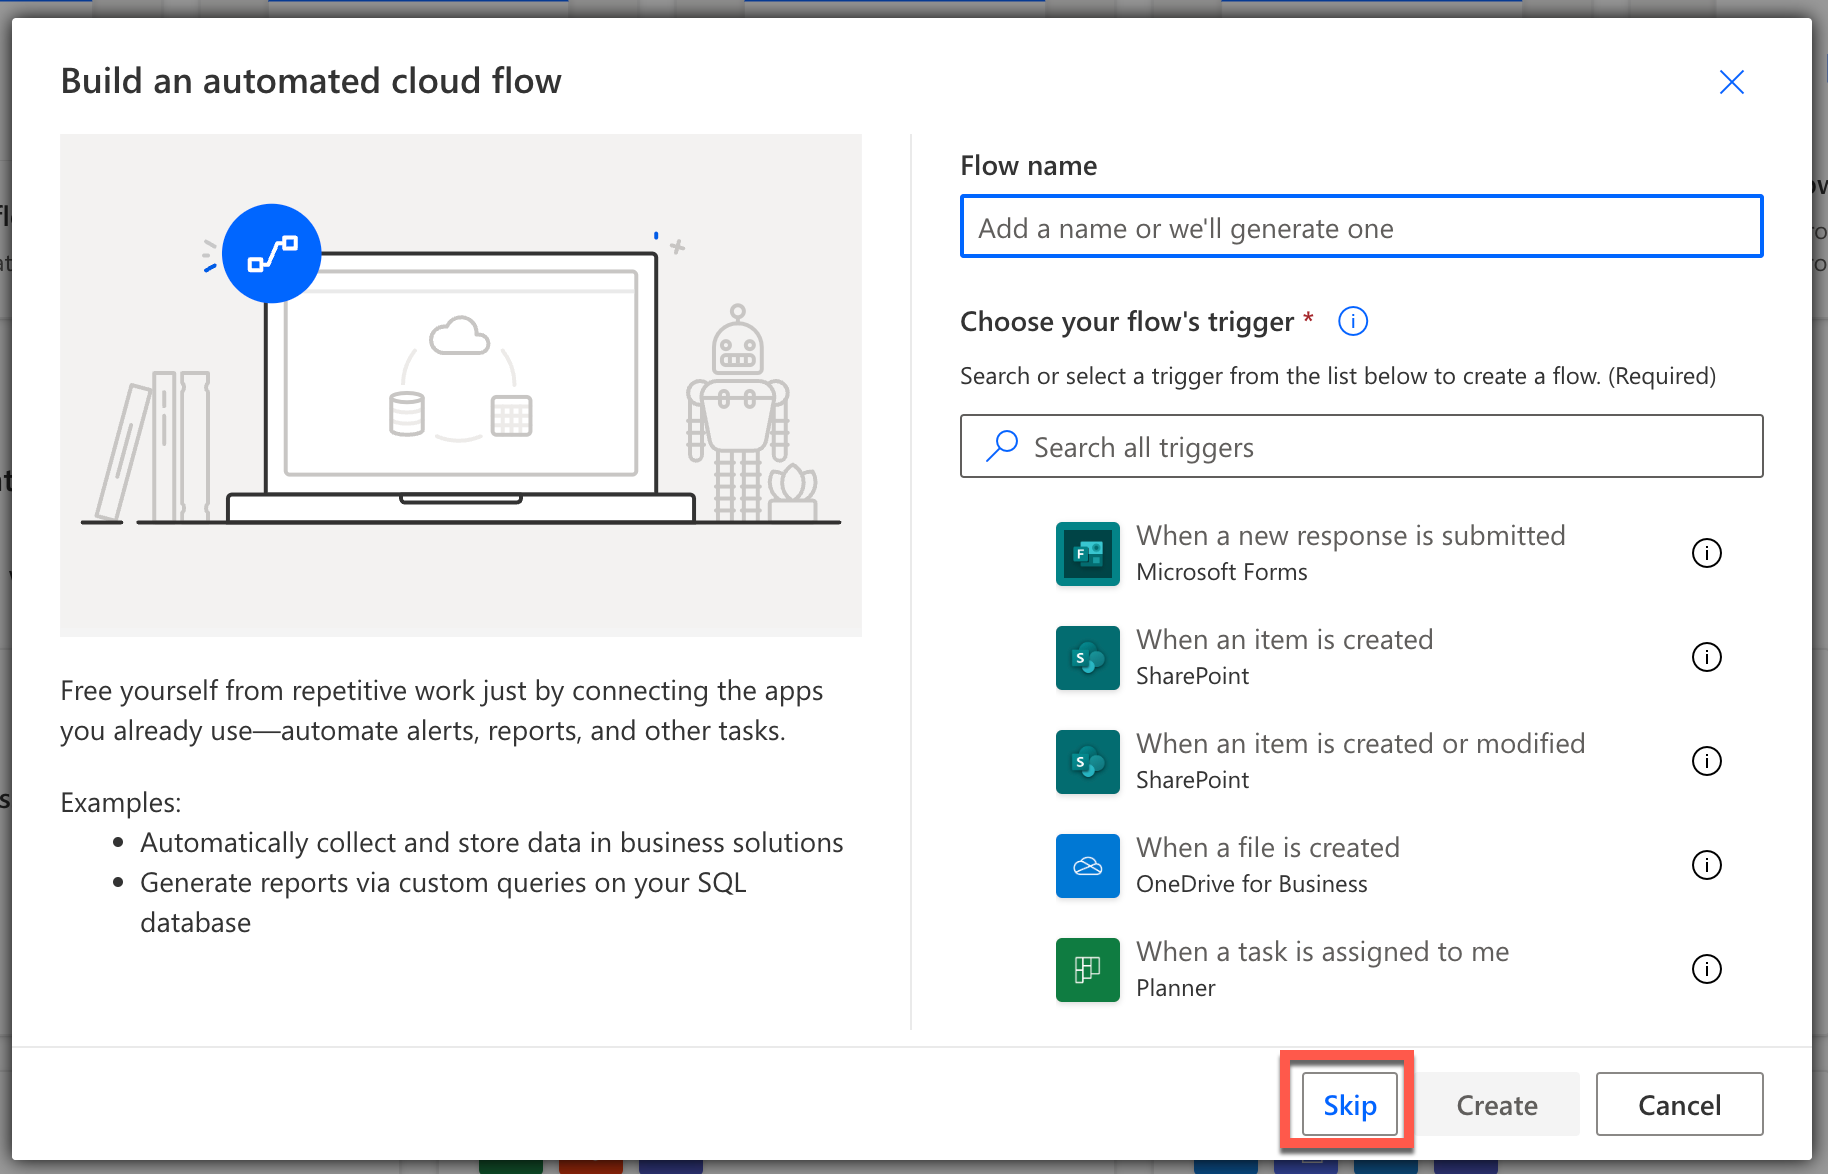Focus the Flow name text field
This screenshot has width=1828, height=1174.
coord(1361,227)
